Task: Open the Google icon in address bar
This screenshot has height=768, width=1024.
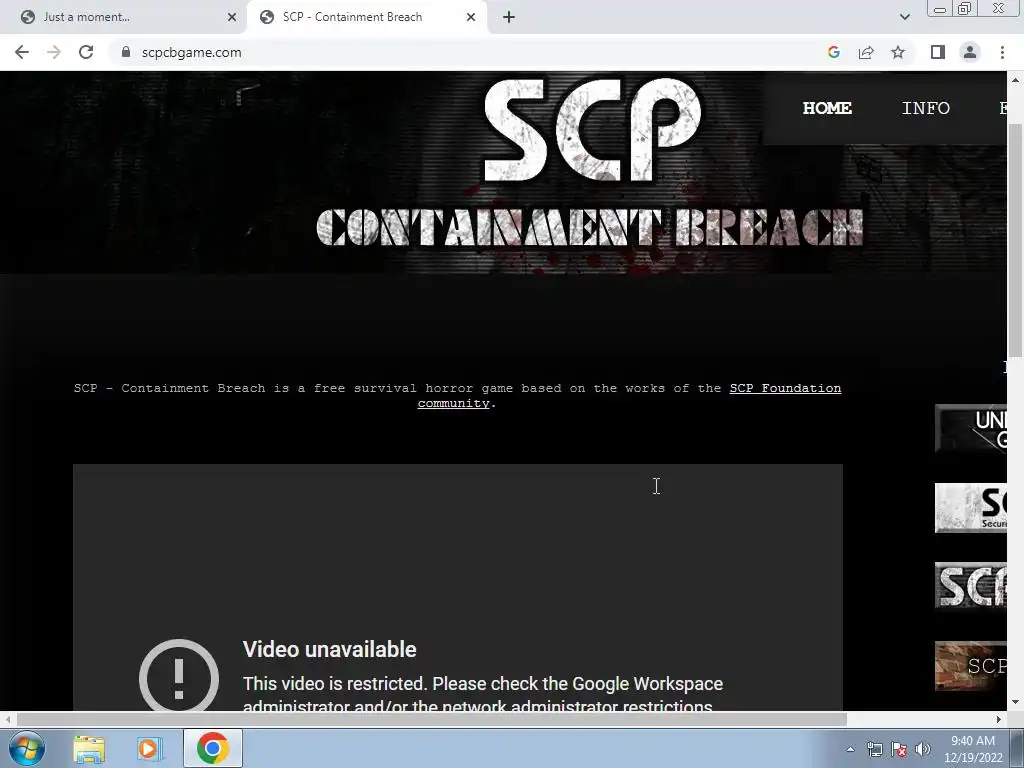Action: [x=833, y=52]
